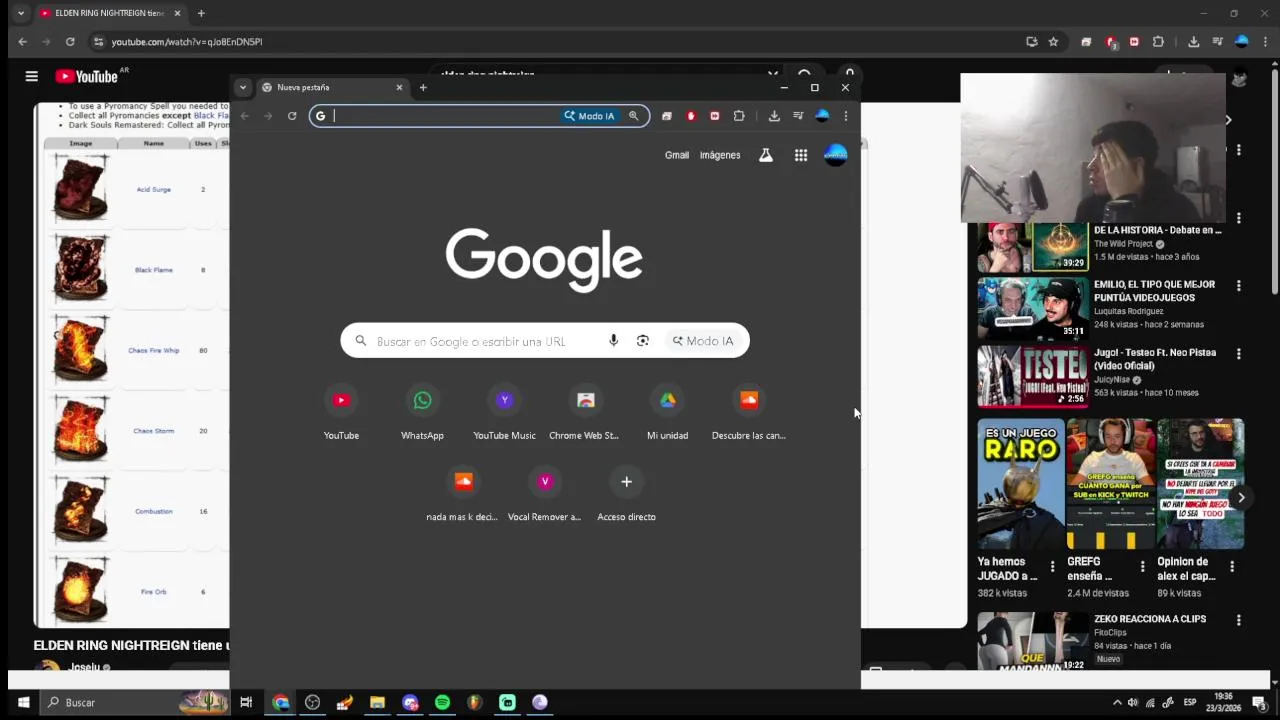Start voice search with the microphone icon
The image size is (1280, 720).
tap(614, 341)
